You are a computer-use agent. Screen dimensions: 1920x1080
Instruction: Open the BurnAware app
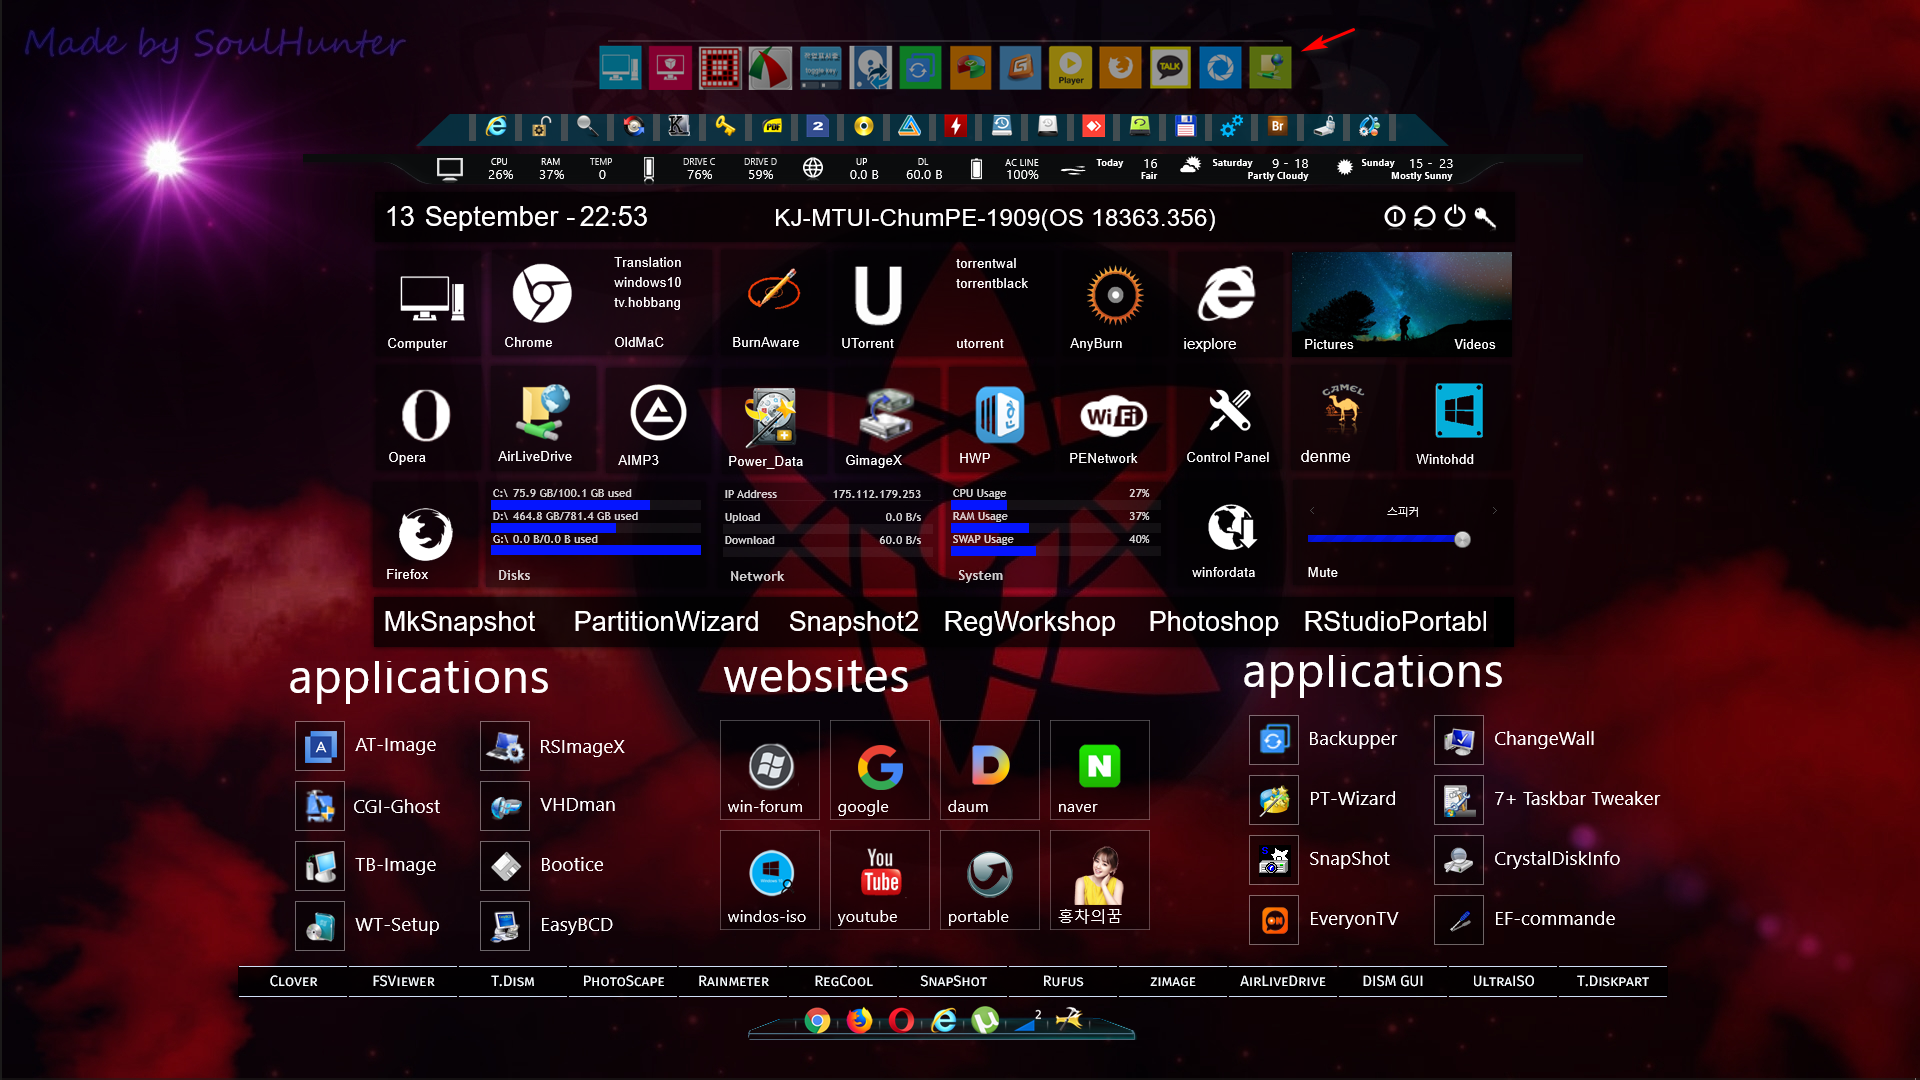tap(773, 291)
